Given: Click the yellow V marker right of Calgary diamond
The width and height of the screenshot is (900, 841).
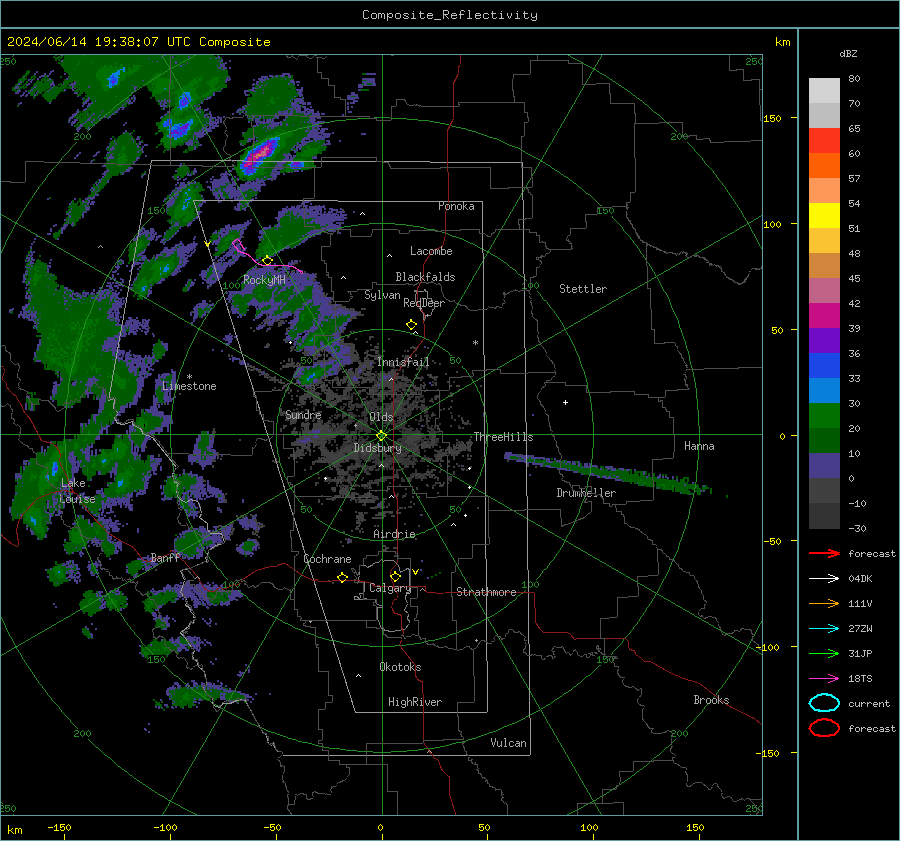Looking at the screenshot, I should (415, 572).
